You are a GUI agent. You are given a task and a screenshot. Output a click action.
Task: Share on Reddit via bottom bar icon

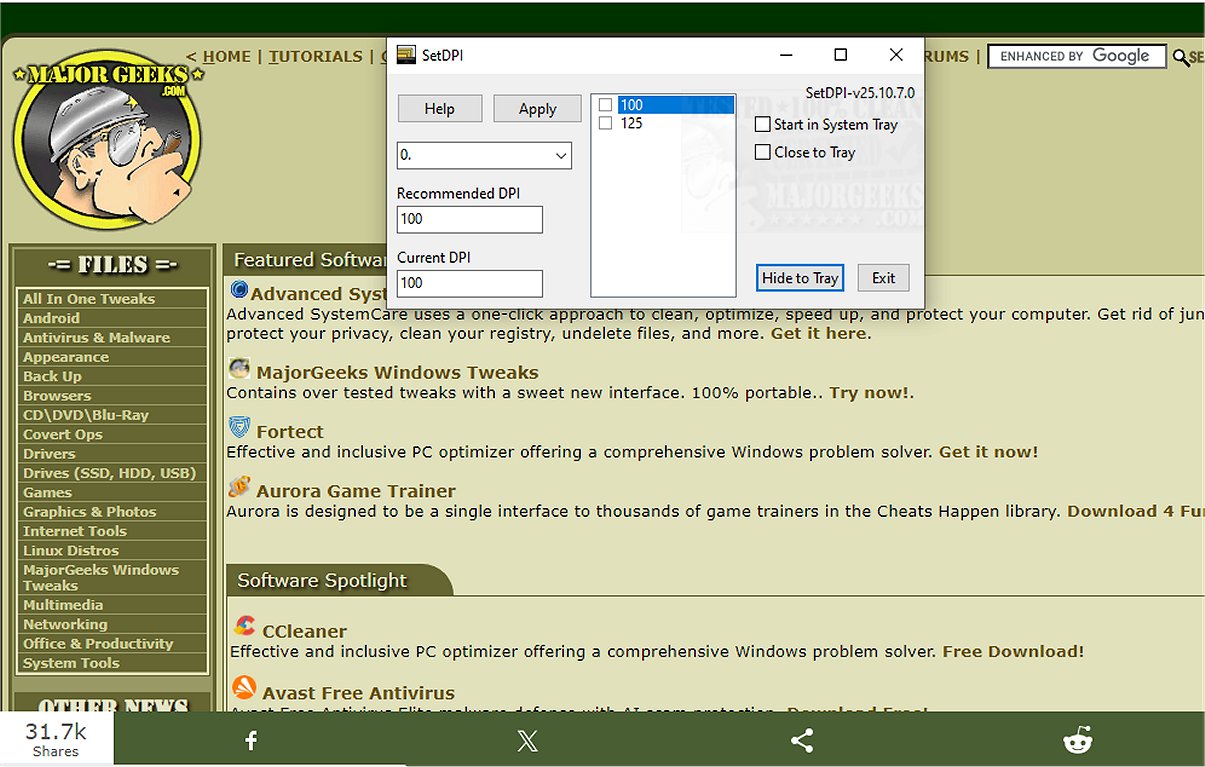pyautogui.click(x=1078, y=740)
